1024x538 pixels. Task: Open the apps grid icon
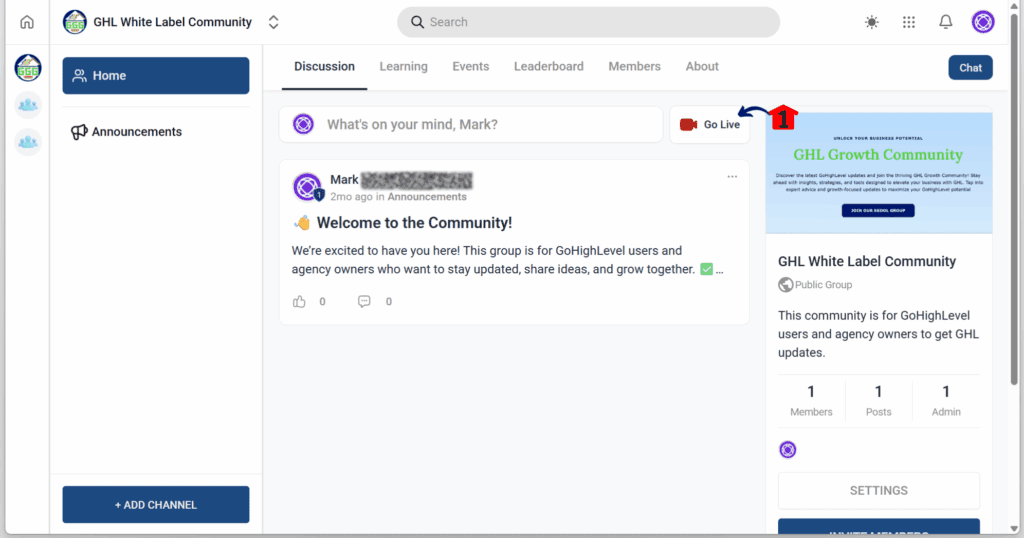909,22
